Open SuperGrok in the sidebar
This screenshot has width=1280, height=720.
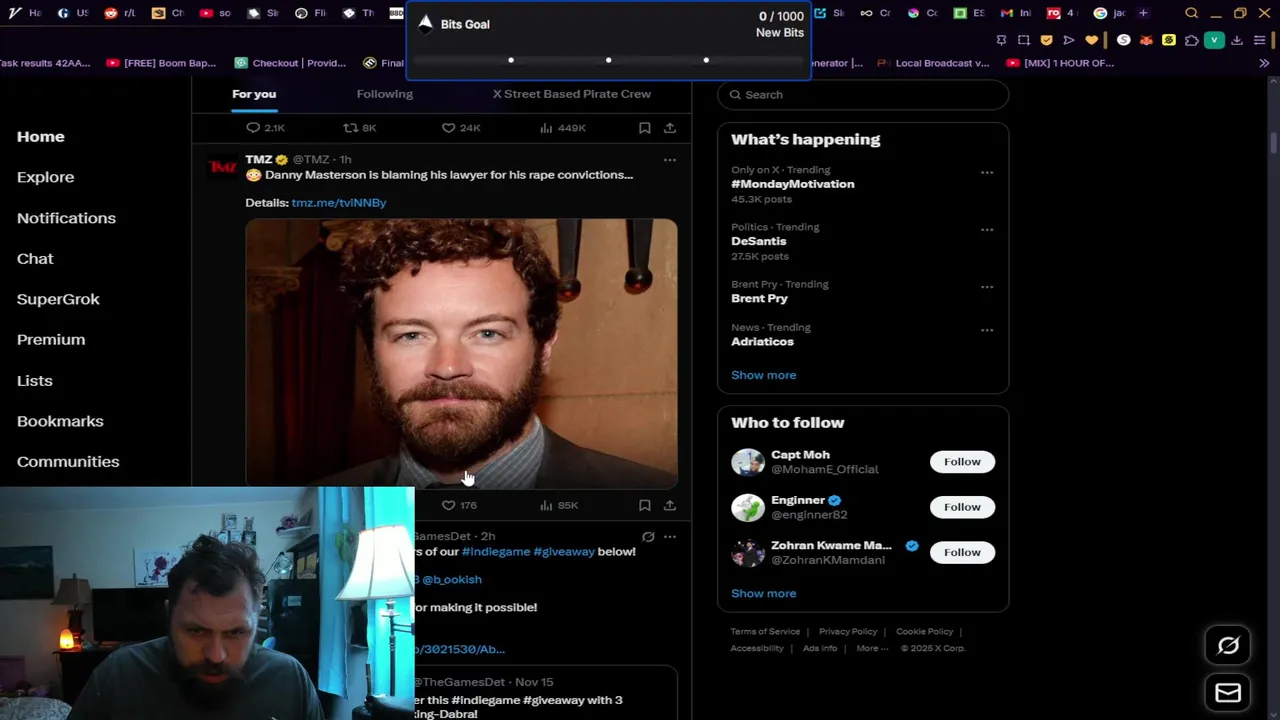(58, 299)
